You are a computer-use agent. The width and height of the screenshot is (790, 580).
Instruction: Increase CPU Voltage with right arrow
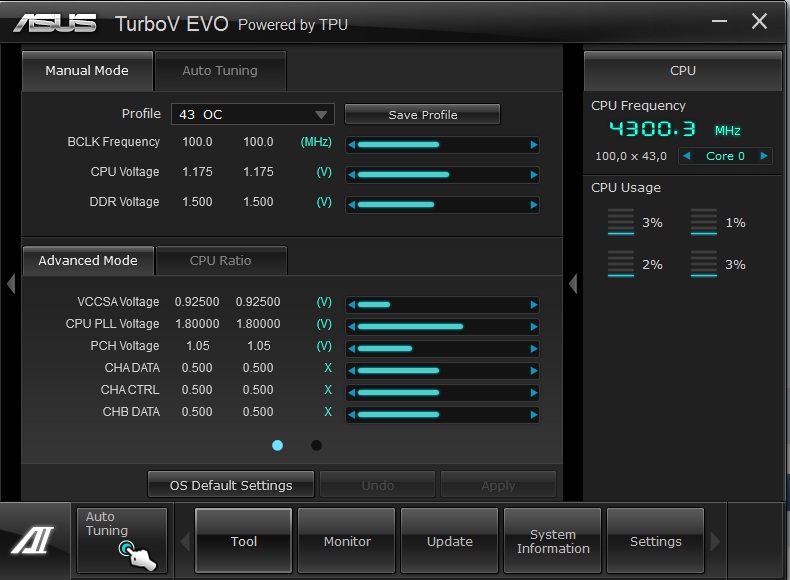click(x=534, y=175)
